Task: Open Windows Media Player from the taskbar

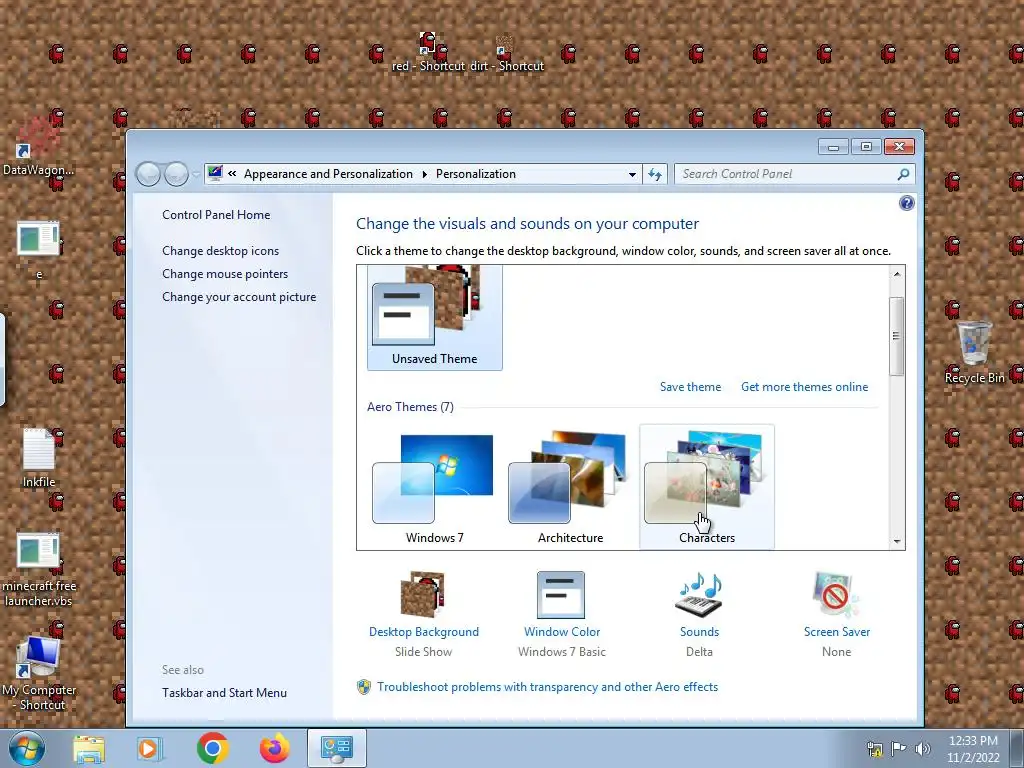Action: click(x=150, y=748)
